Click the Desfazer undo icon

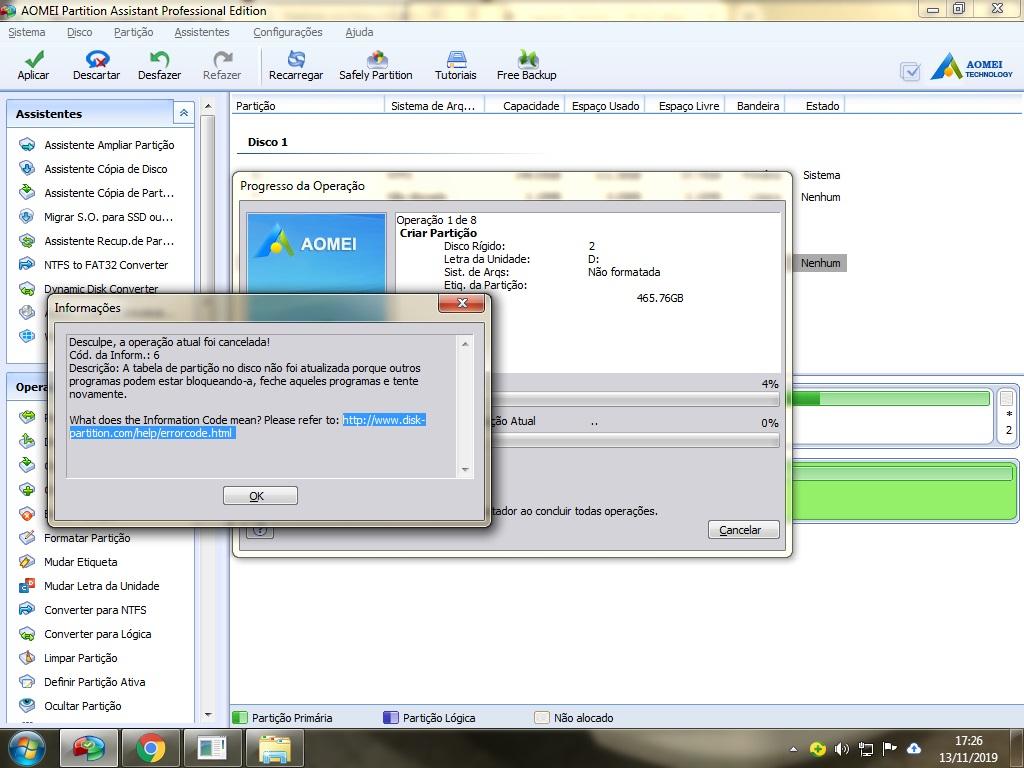click(x=159, y=65)
